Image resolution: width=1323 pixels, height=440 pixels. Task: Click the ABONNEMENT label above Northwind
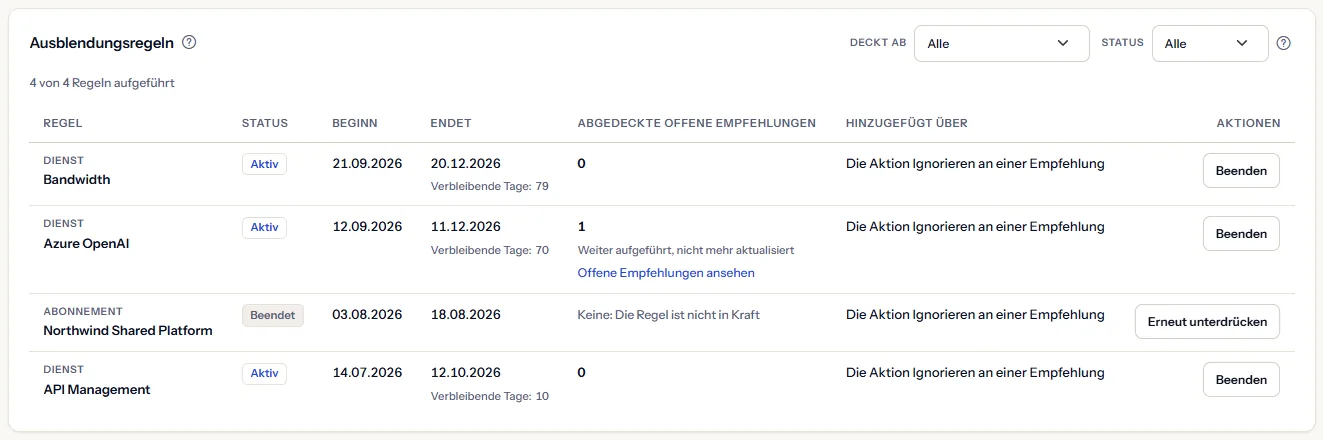pyautogui.click(x=83, y=312)
